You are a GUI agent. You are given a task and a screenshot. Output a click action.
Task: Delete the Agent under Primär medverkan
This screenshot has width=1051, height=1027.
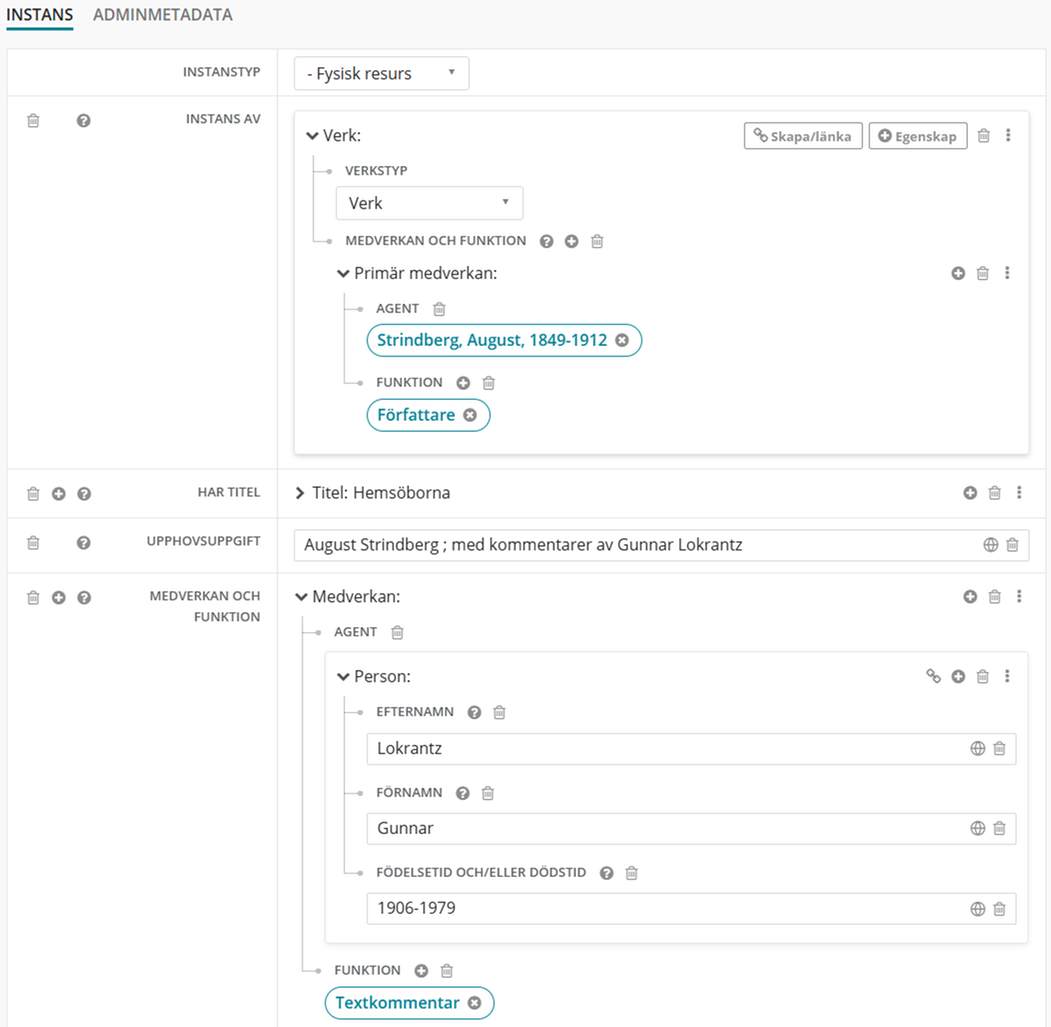pyautogui.click(x=439, y=309)
